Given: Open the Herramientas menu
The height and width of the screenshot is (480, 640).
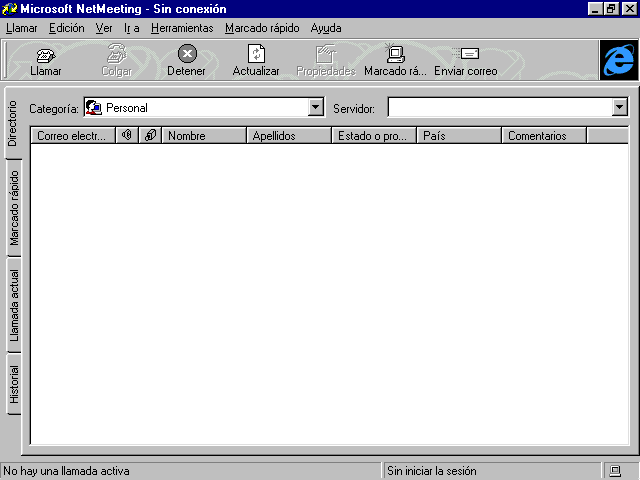Looking at the screenshot, I should pos(182,28).
